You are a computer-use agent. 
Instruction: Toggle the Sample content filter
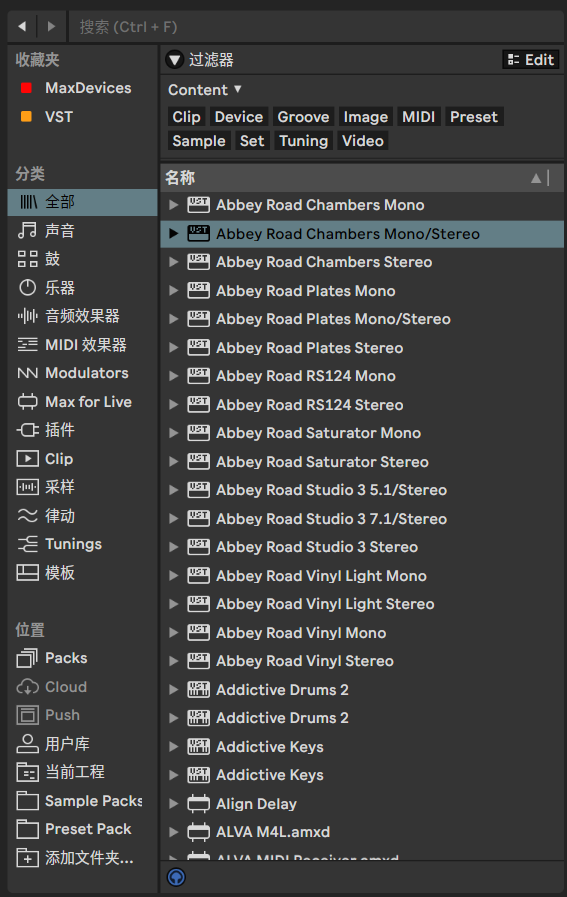[199, 141]
